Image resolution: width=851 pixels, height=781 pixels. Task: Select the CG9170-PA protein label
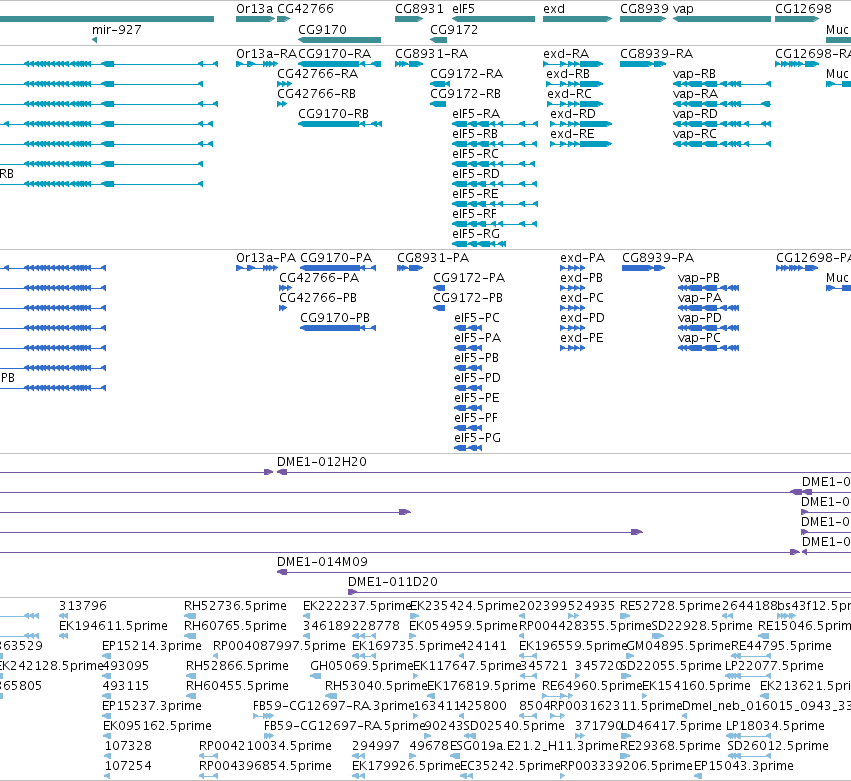click(x=336, y=258)
